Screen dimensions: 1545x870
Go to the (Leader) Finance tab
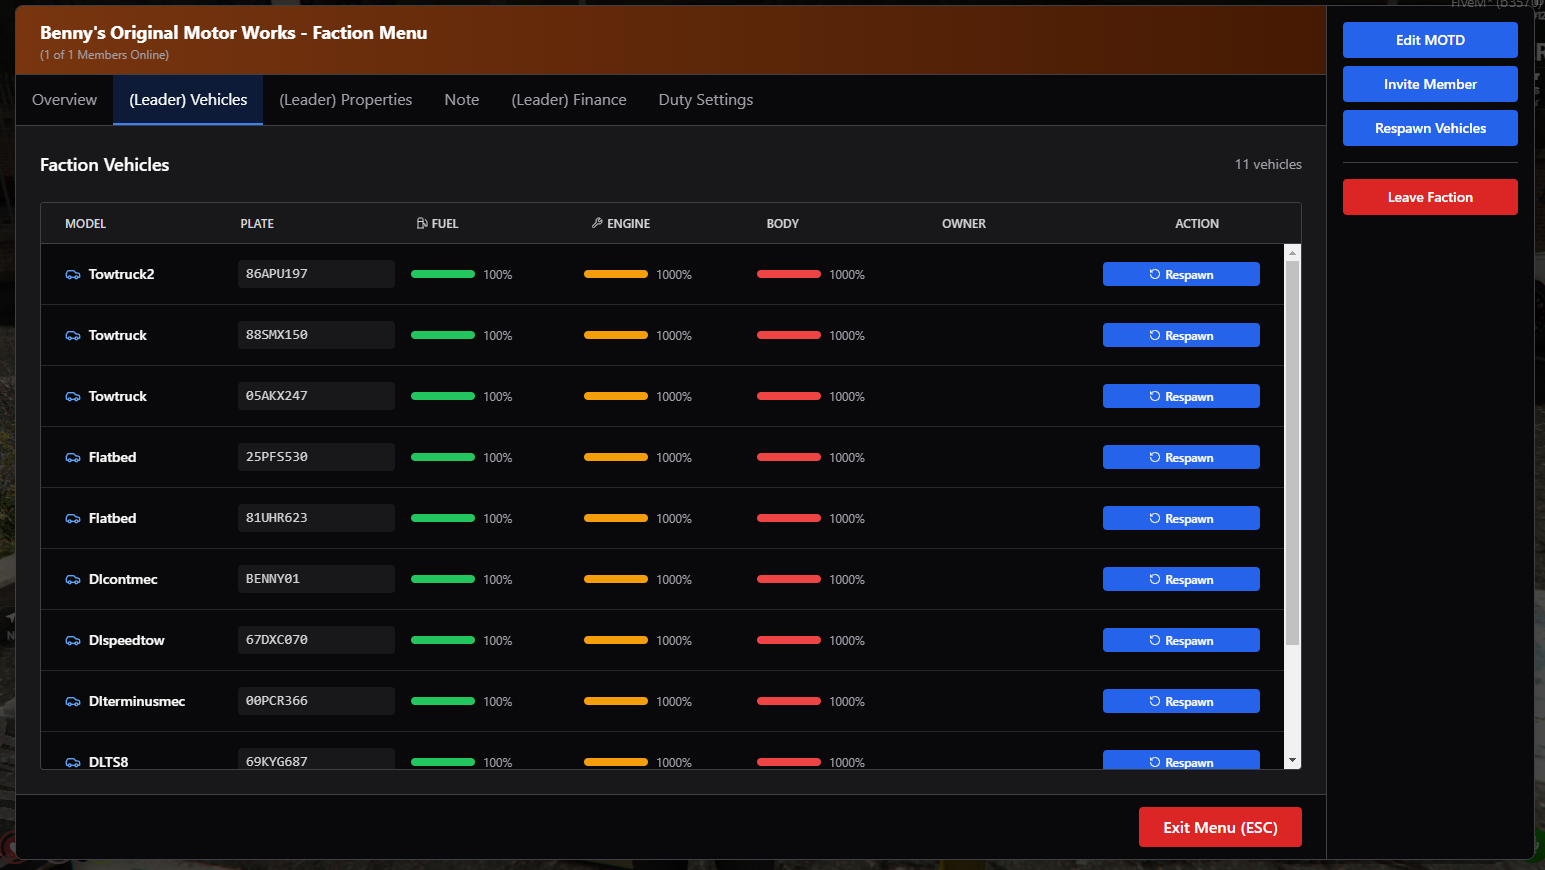coord(568,100)
